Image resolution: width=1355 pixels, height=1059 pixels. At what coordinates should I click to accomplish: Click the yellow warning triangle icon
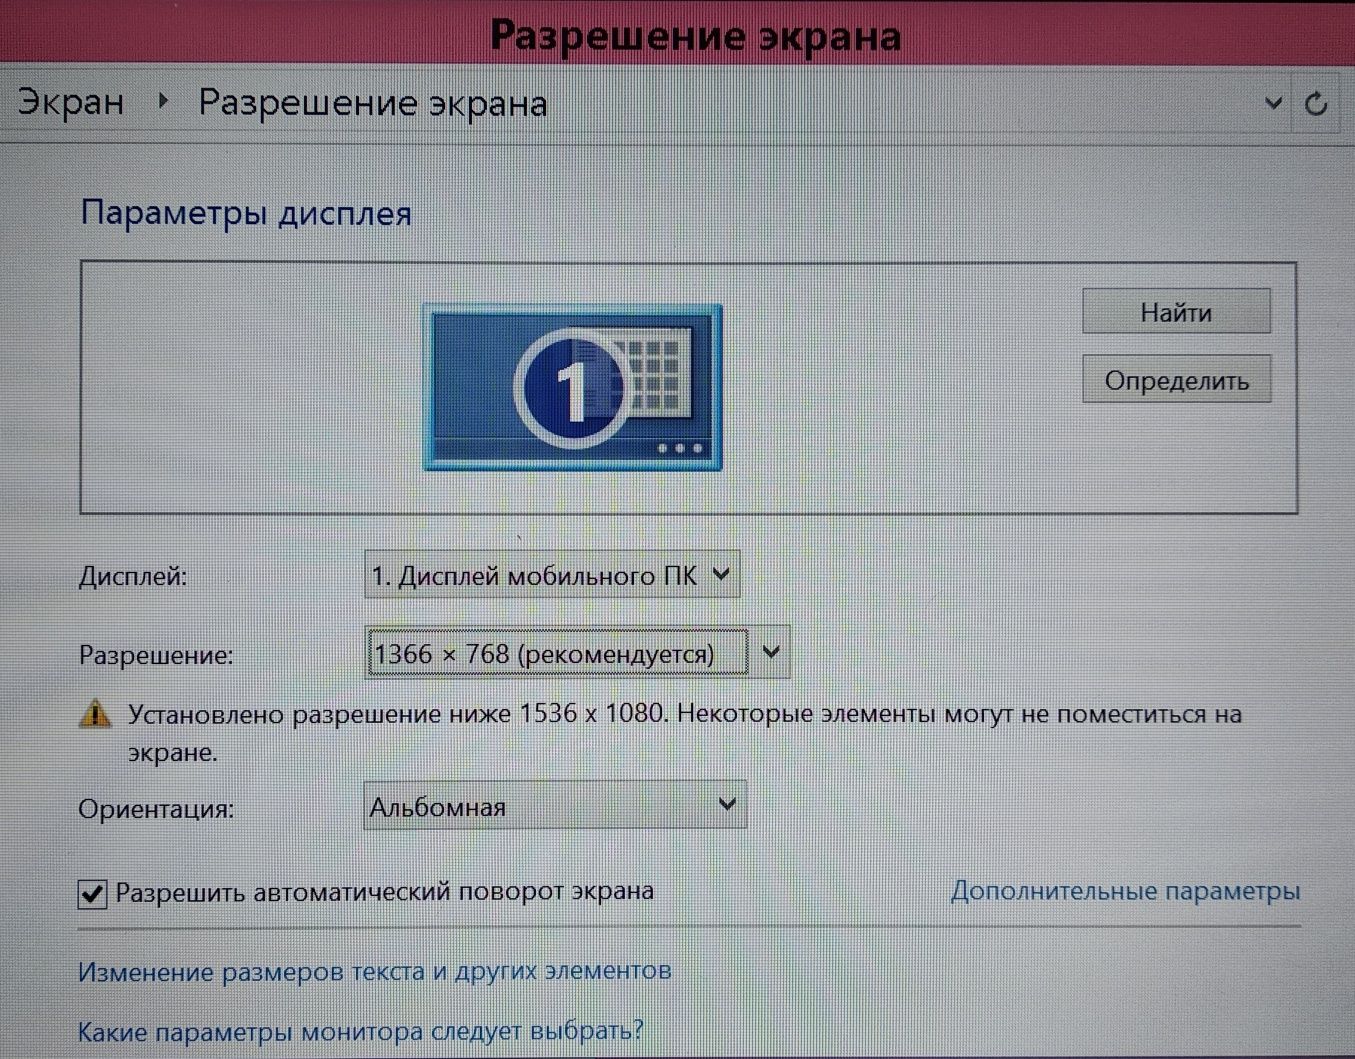pos(95,714)
